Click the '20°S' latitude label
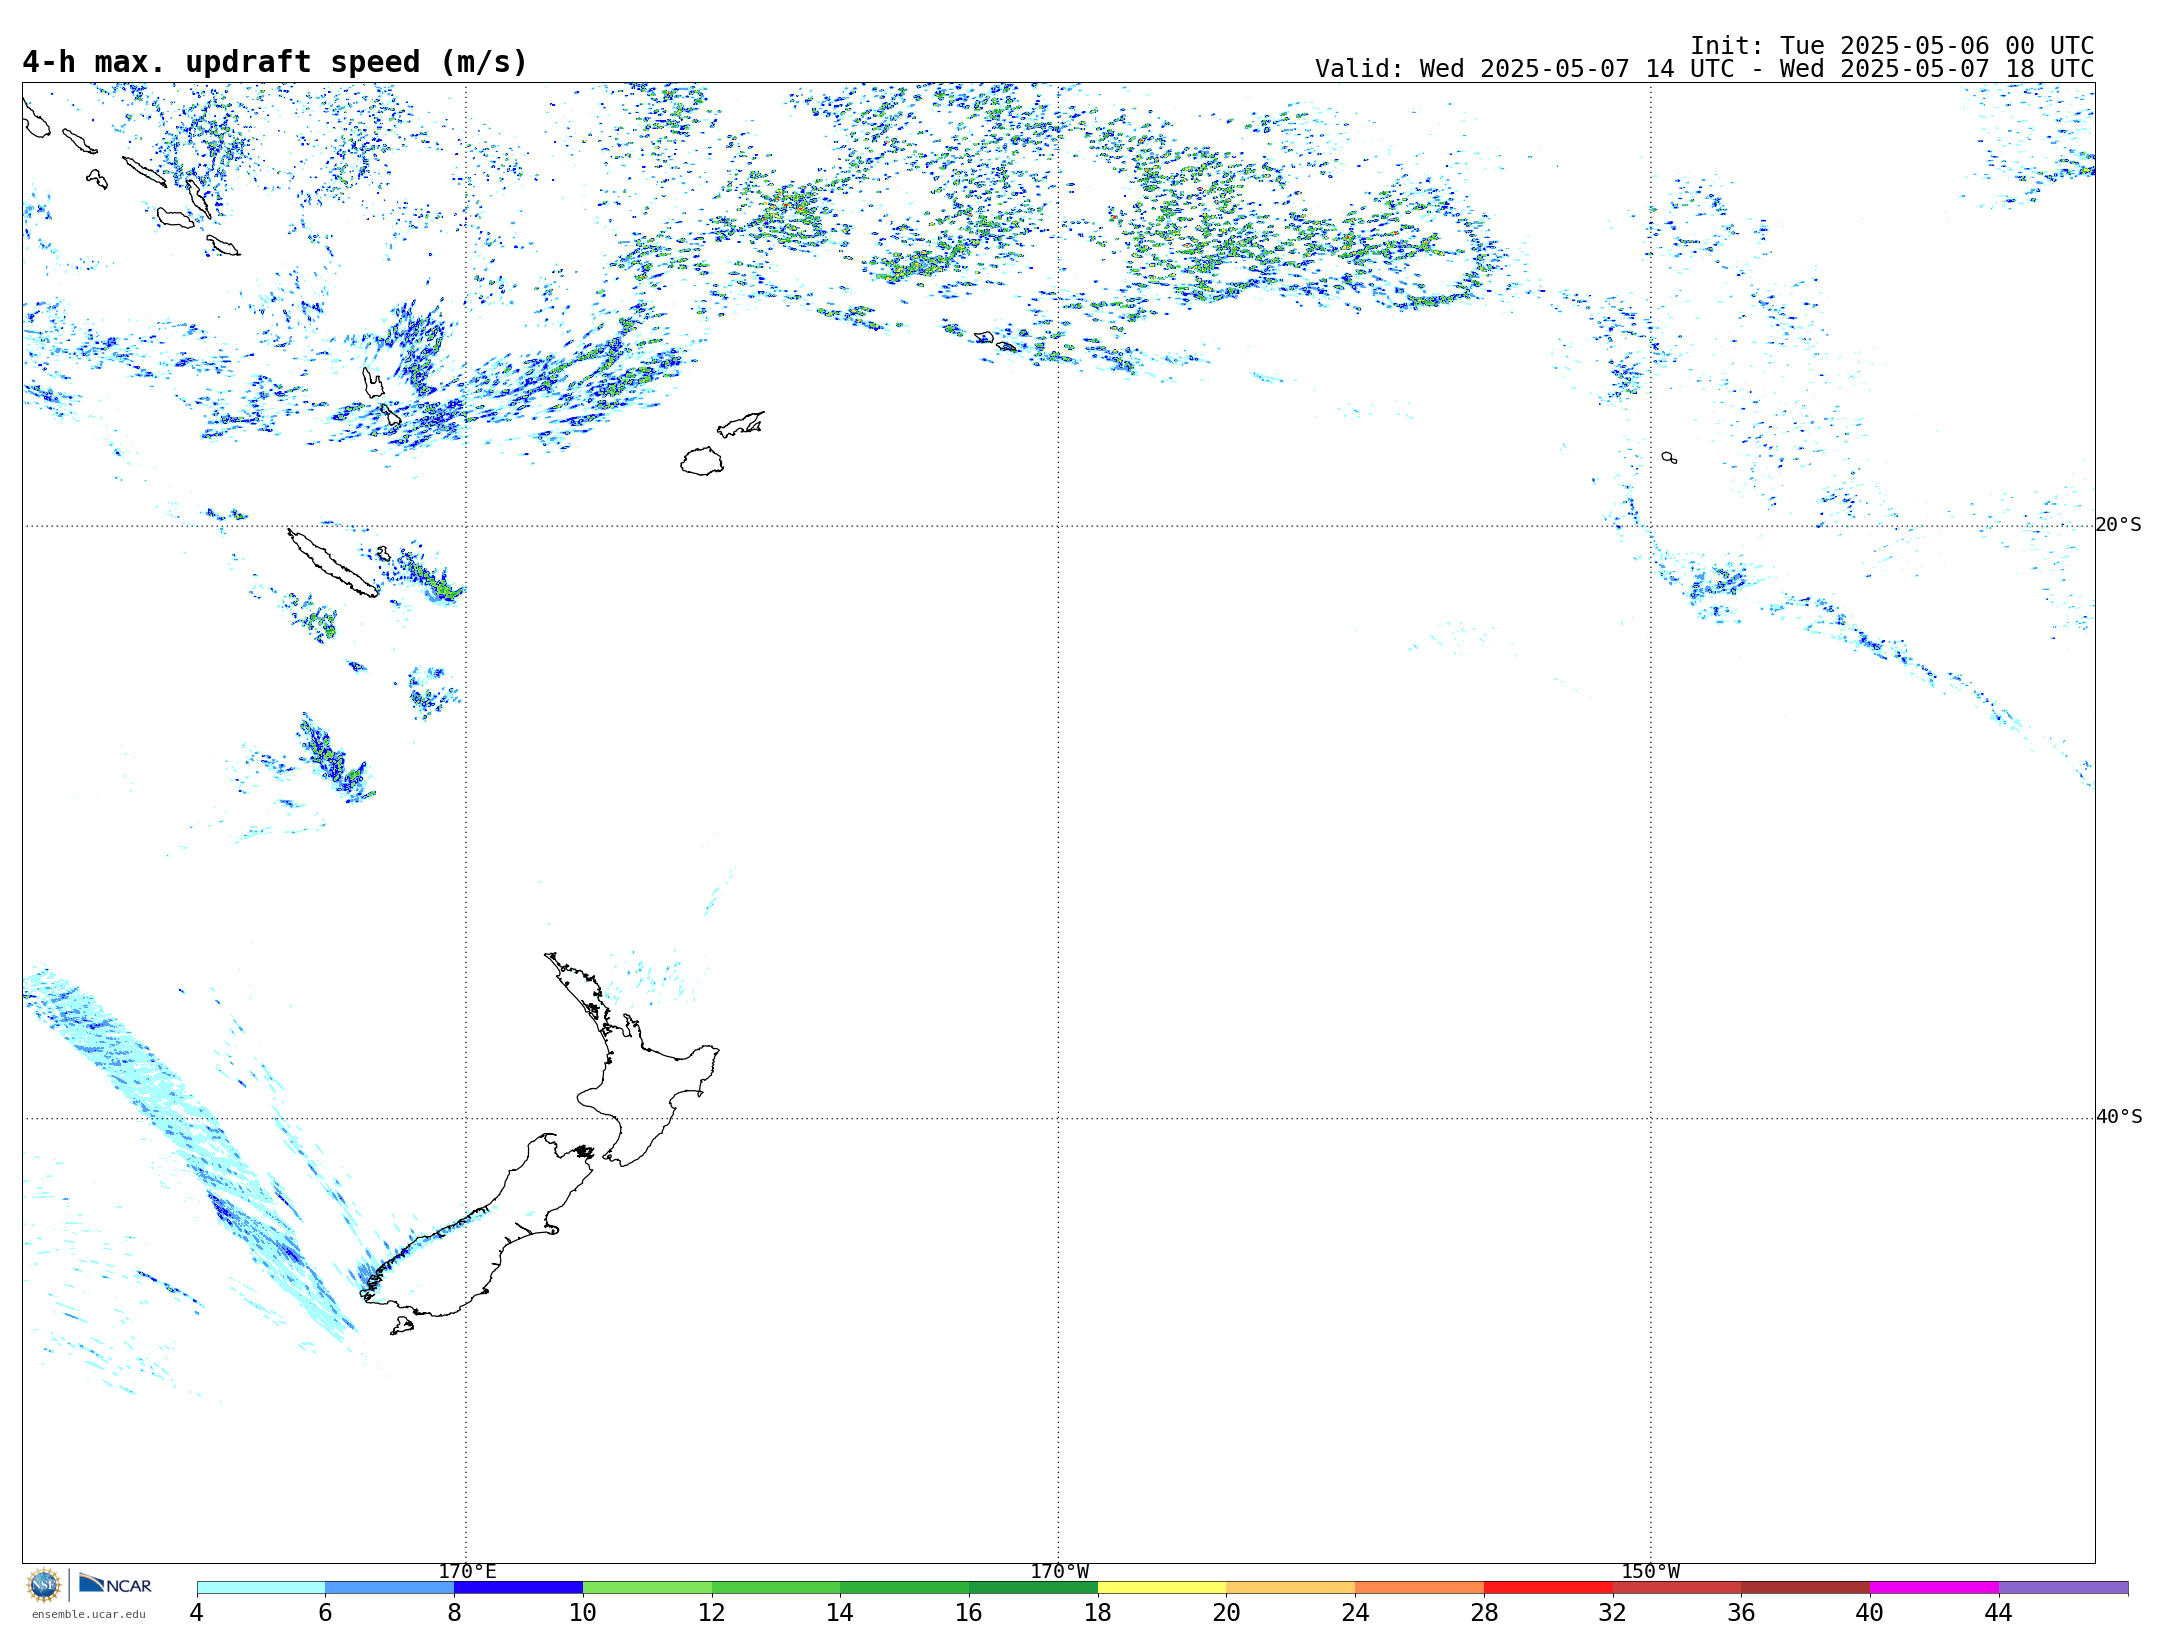This screenshot has height=1626, width=2160. coord(2119,525)
